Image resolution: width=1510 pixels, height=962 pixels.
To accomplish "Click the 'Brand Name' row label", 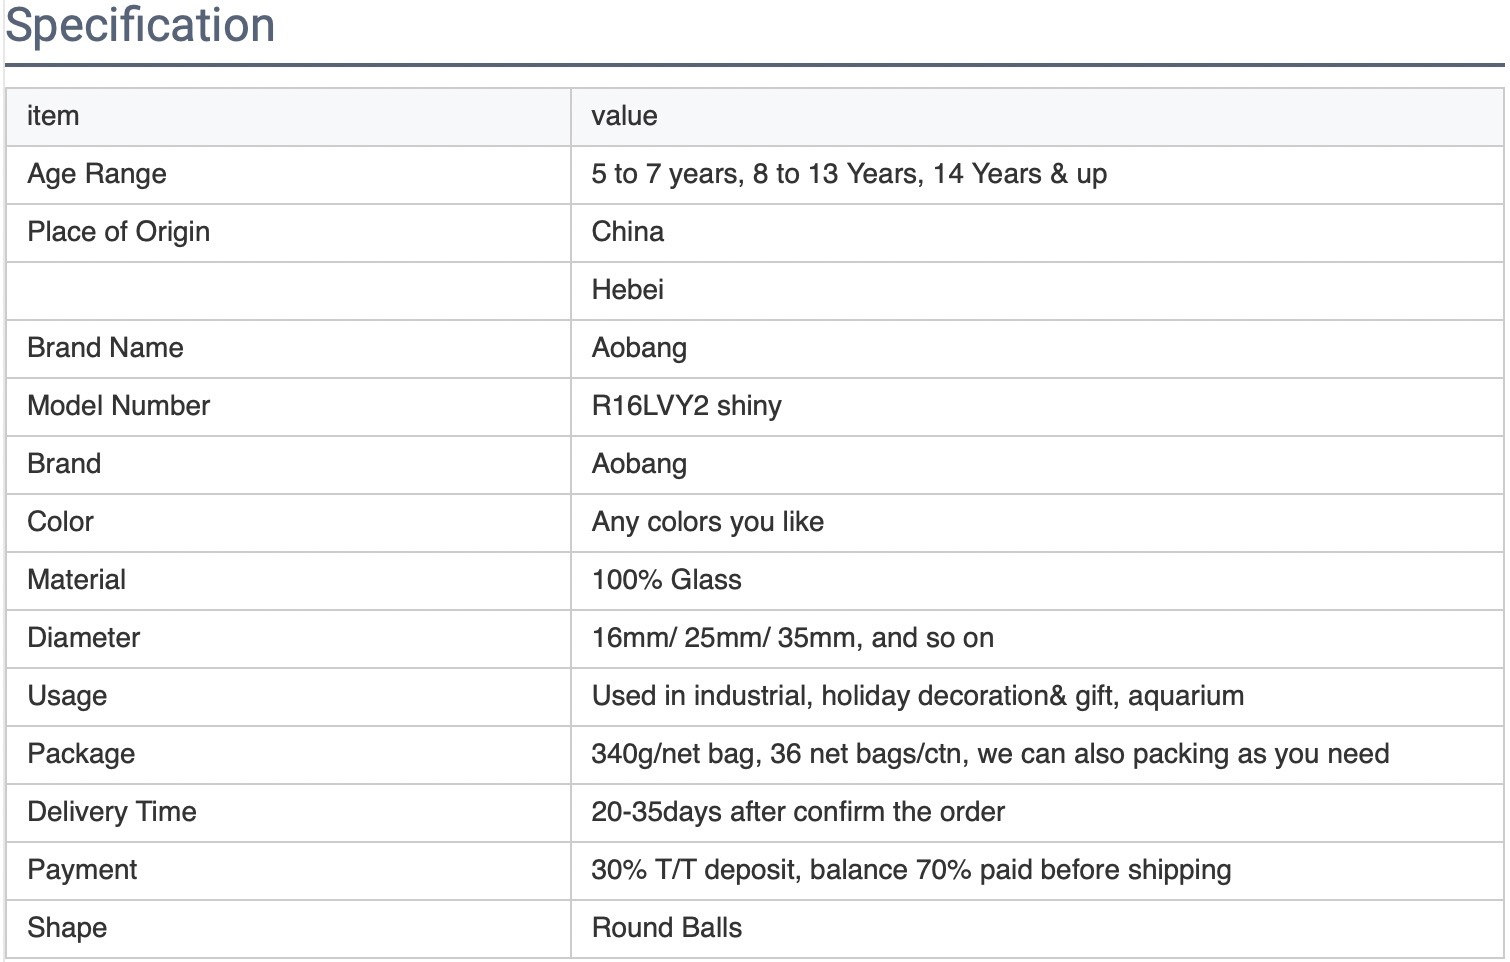I will tap(106, 348).
